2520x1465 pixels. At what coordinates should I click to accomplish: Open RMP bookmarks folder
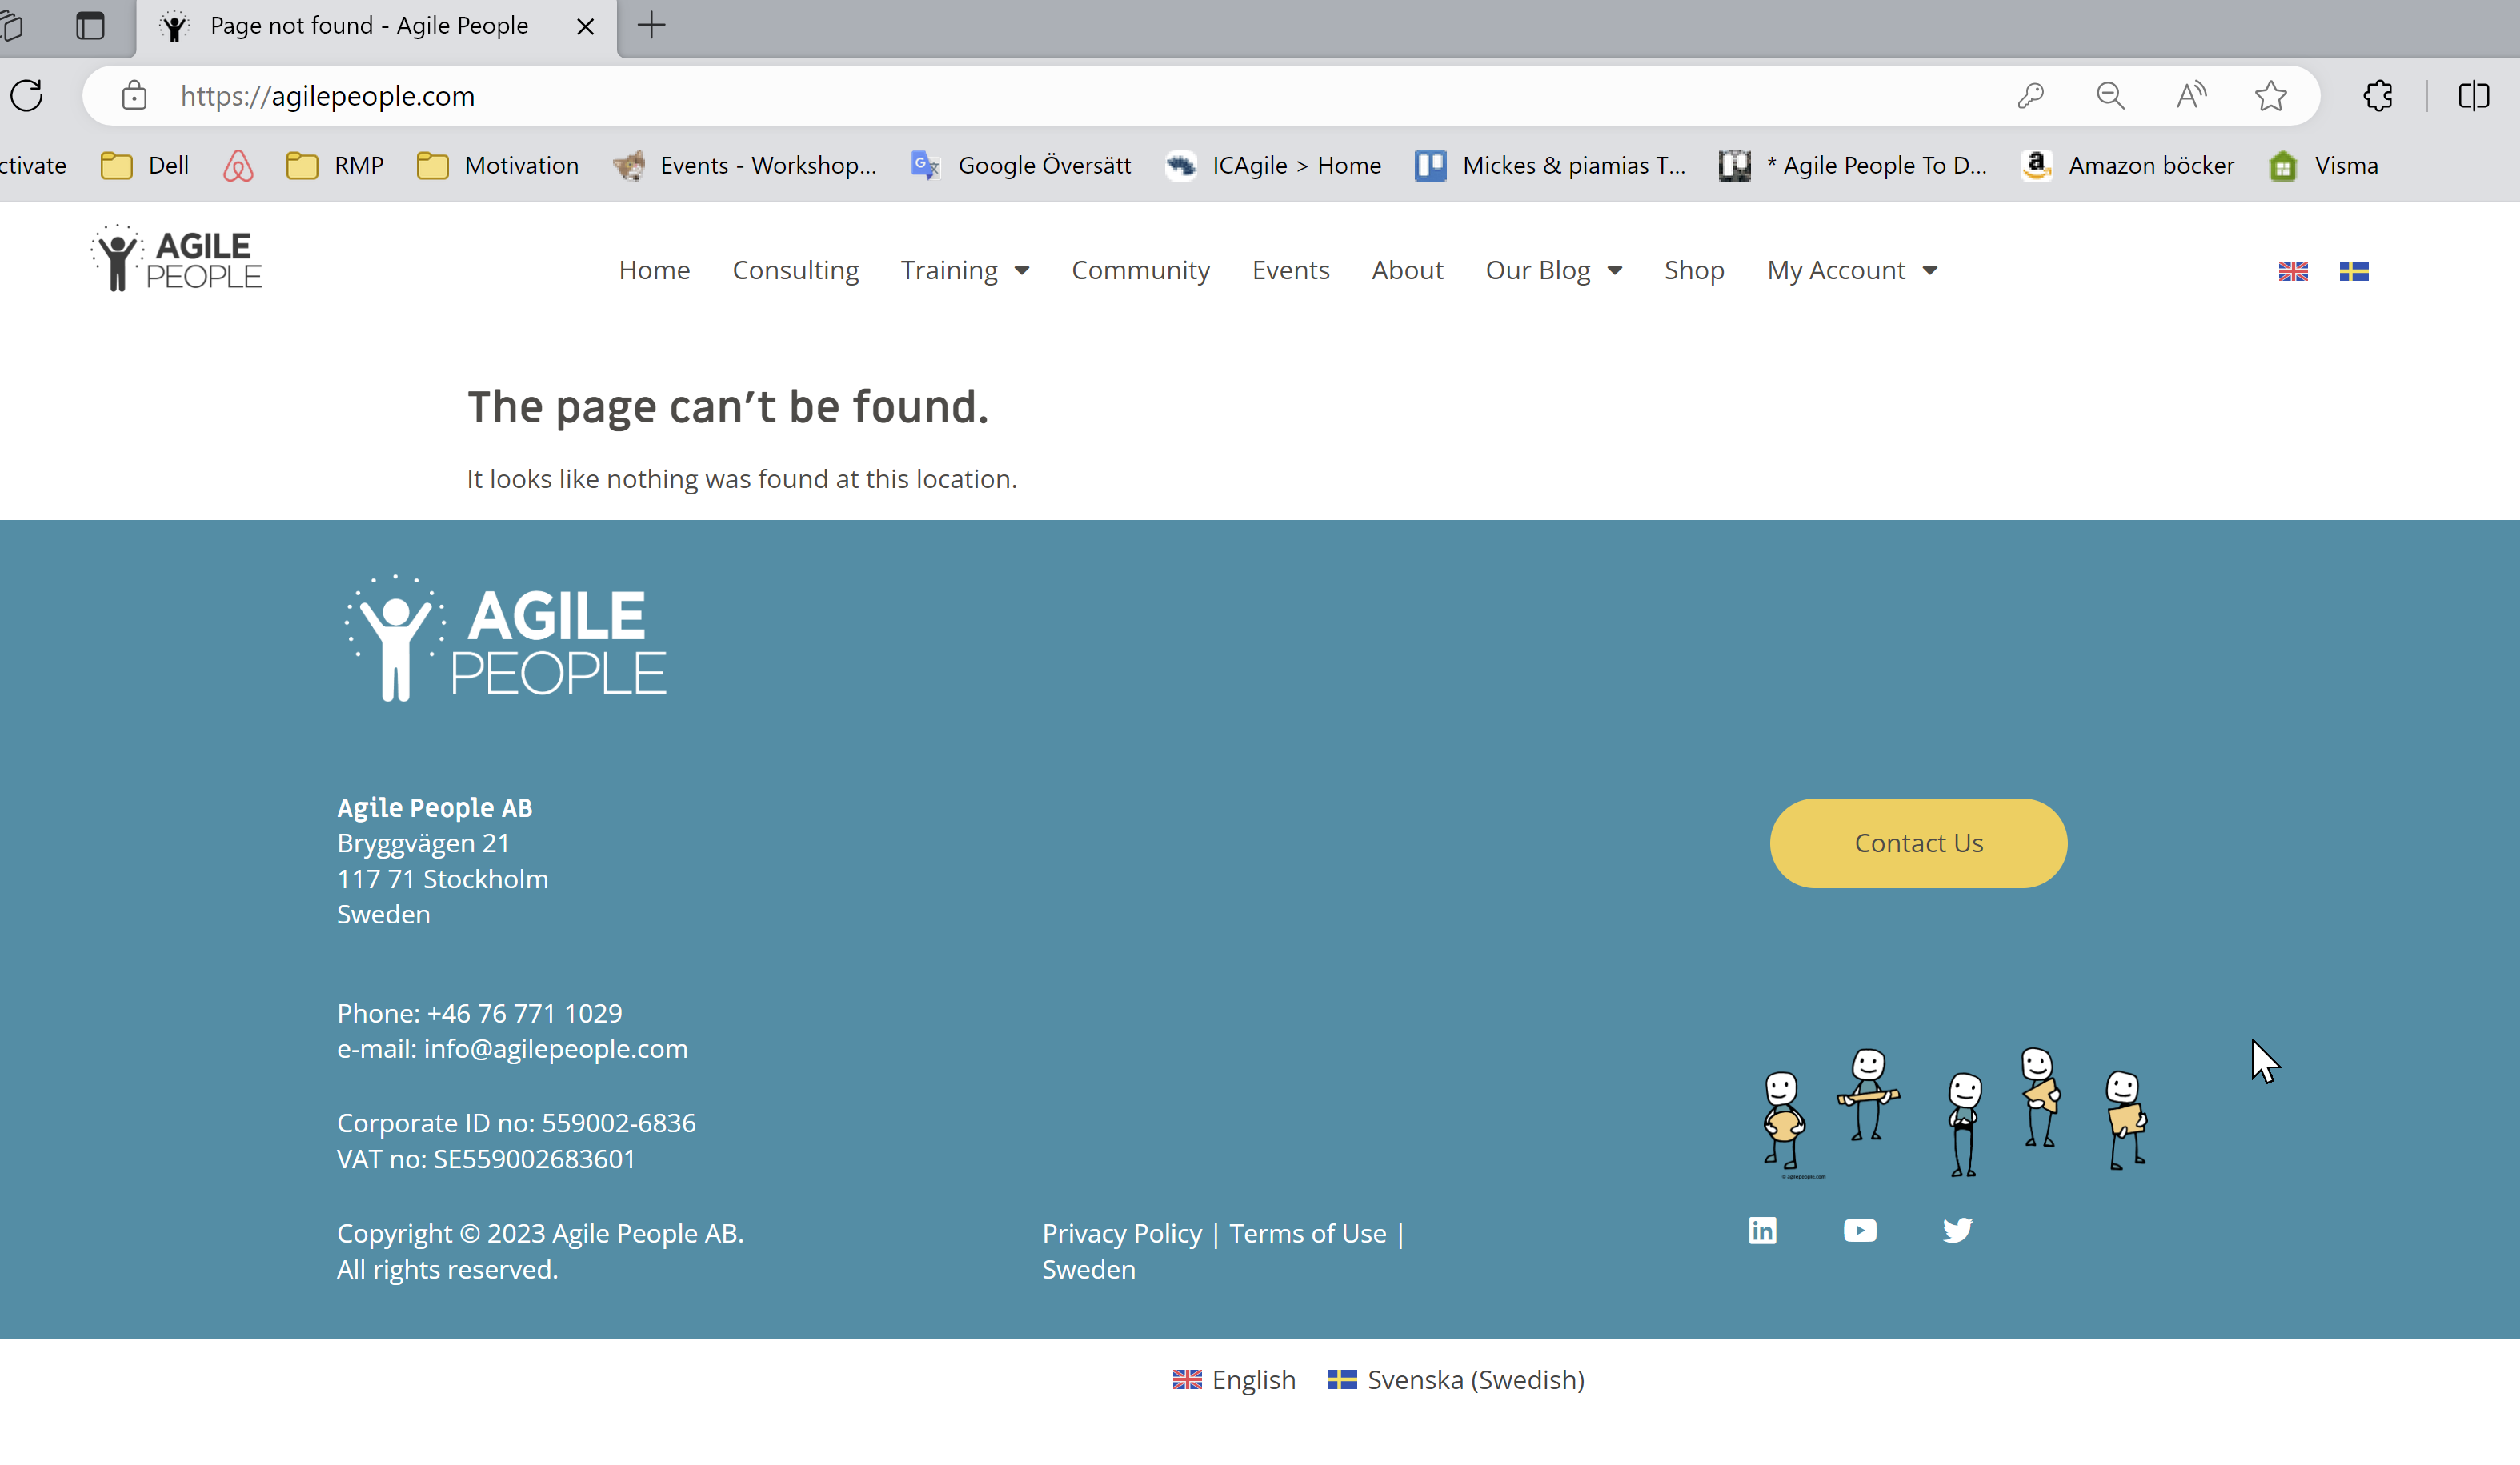click(x=335, y=165)
